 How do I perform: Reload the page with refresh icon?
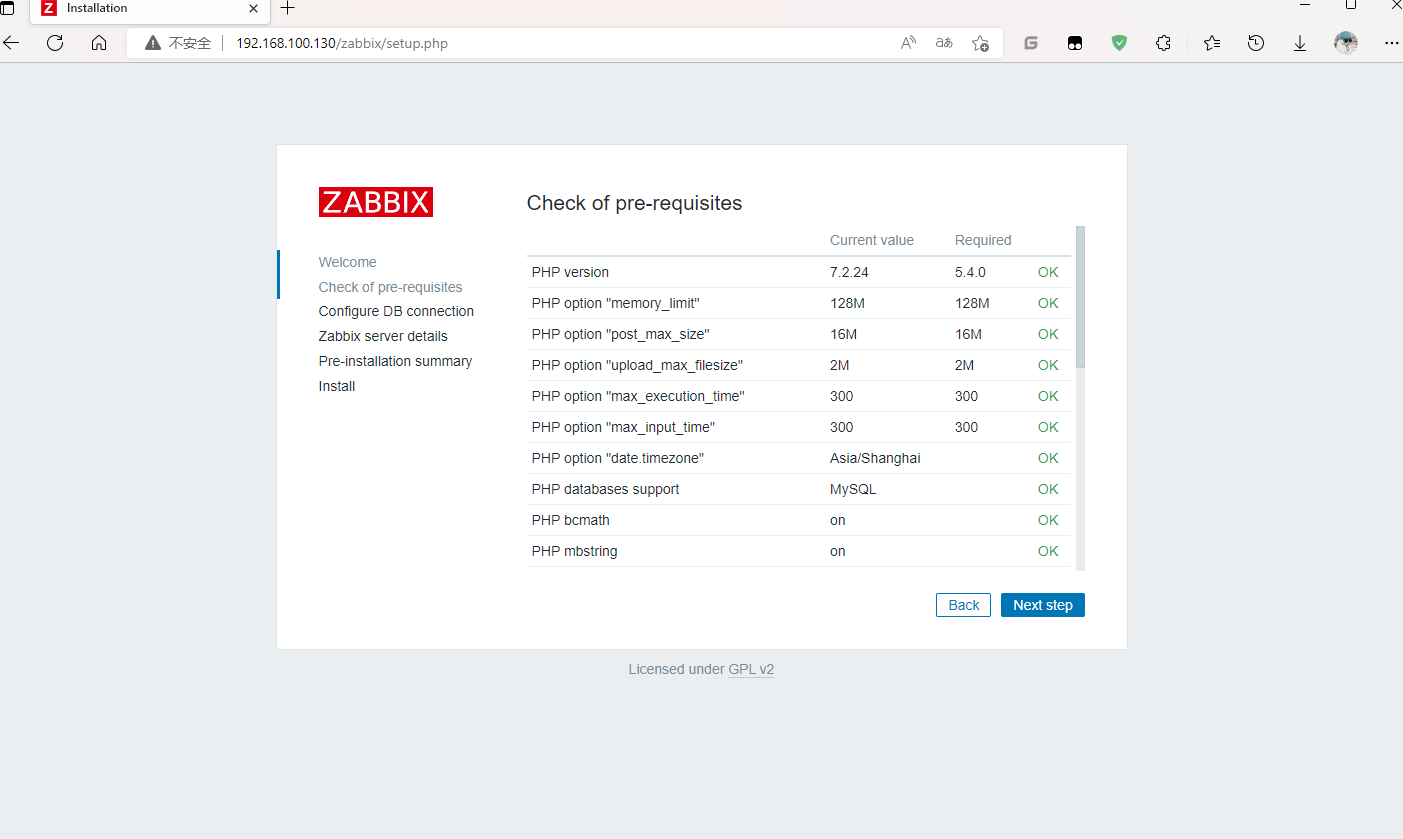click(x=55, y=43)
